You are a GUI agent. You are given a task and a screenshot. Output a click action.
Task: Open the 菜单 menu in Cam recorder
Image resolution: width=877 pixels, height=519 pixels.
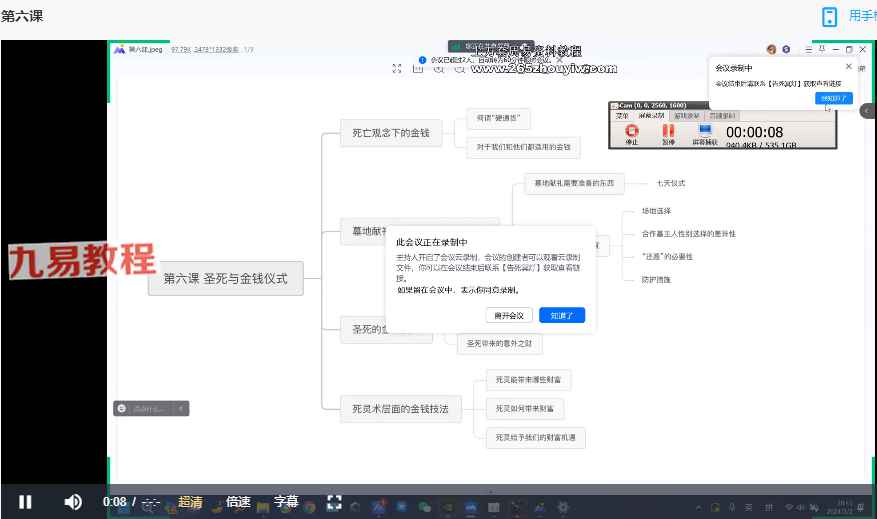pos(623,115)
